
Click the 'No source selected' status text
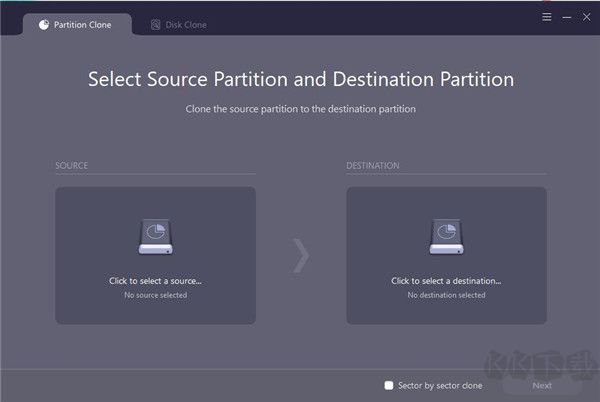click(x=155, y=295)
